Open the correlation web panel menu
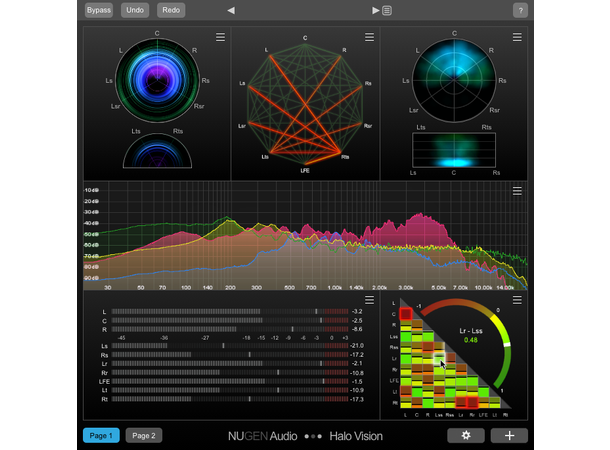The height and width of the screenshot is (450, 610). (x=369, y=37)
